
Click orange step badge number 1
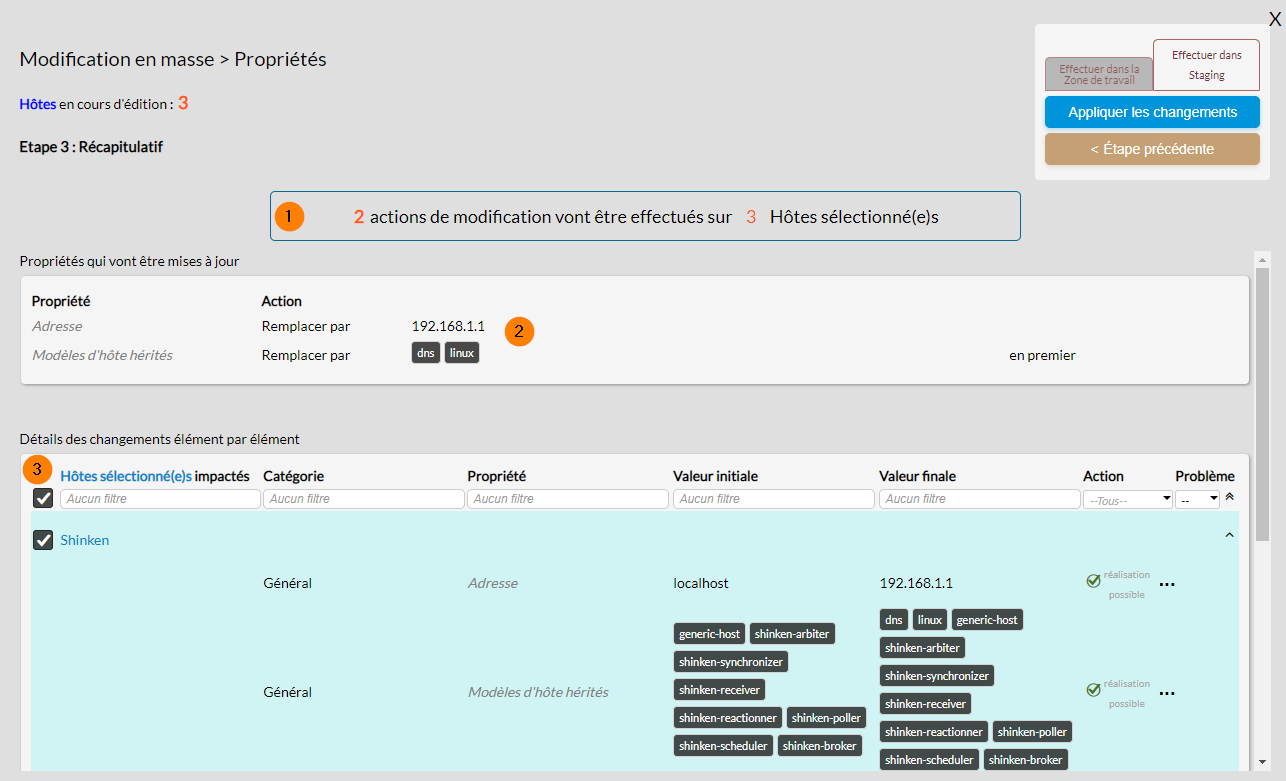pyautogui.click(x=289, y=217)
